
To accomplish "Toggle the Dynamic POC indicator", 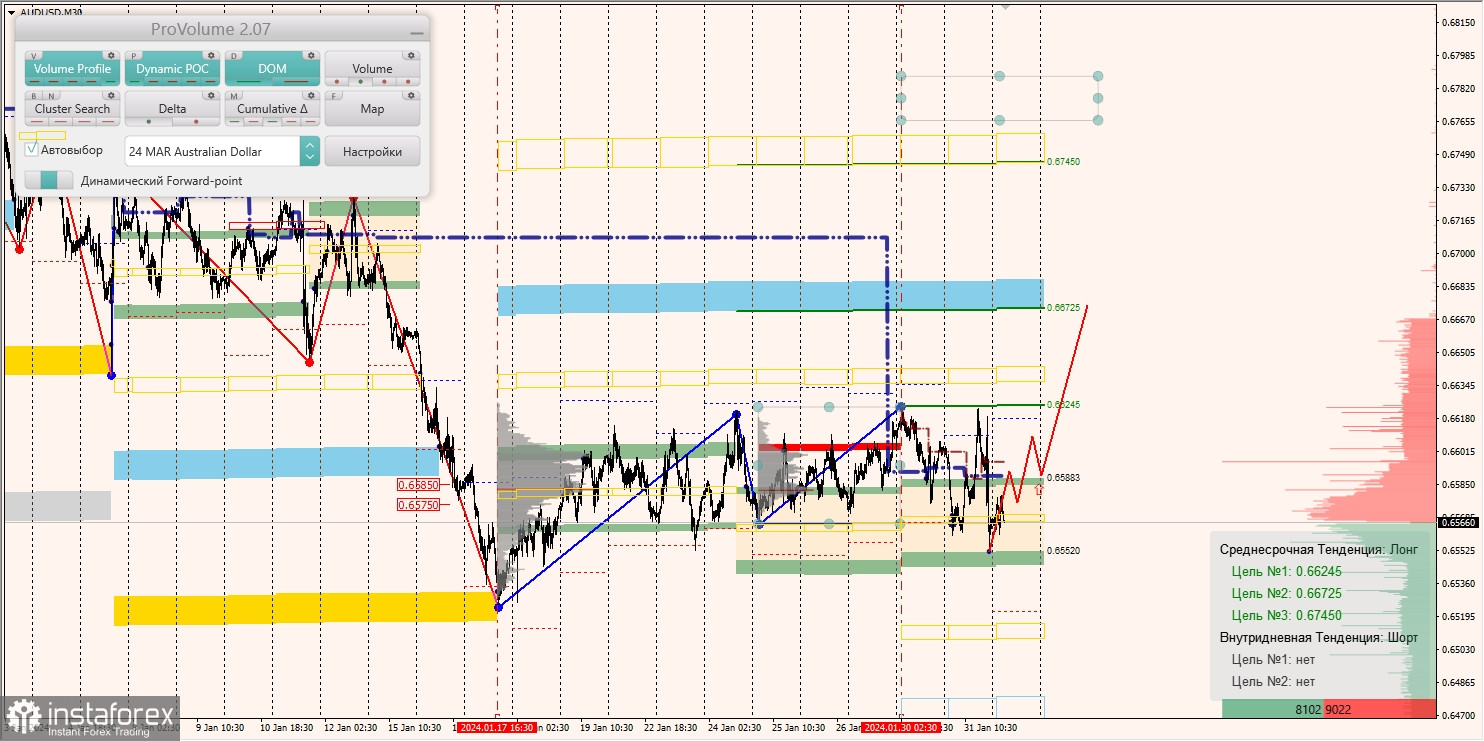I will pos(172,69).
